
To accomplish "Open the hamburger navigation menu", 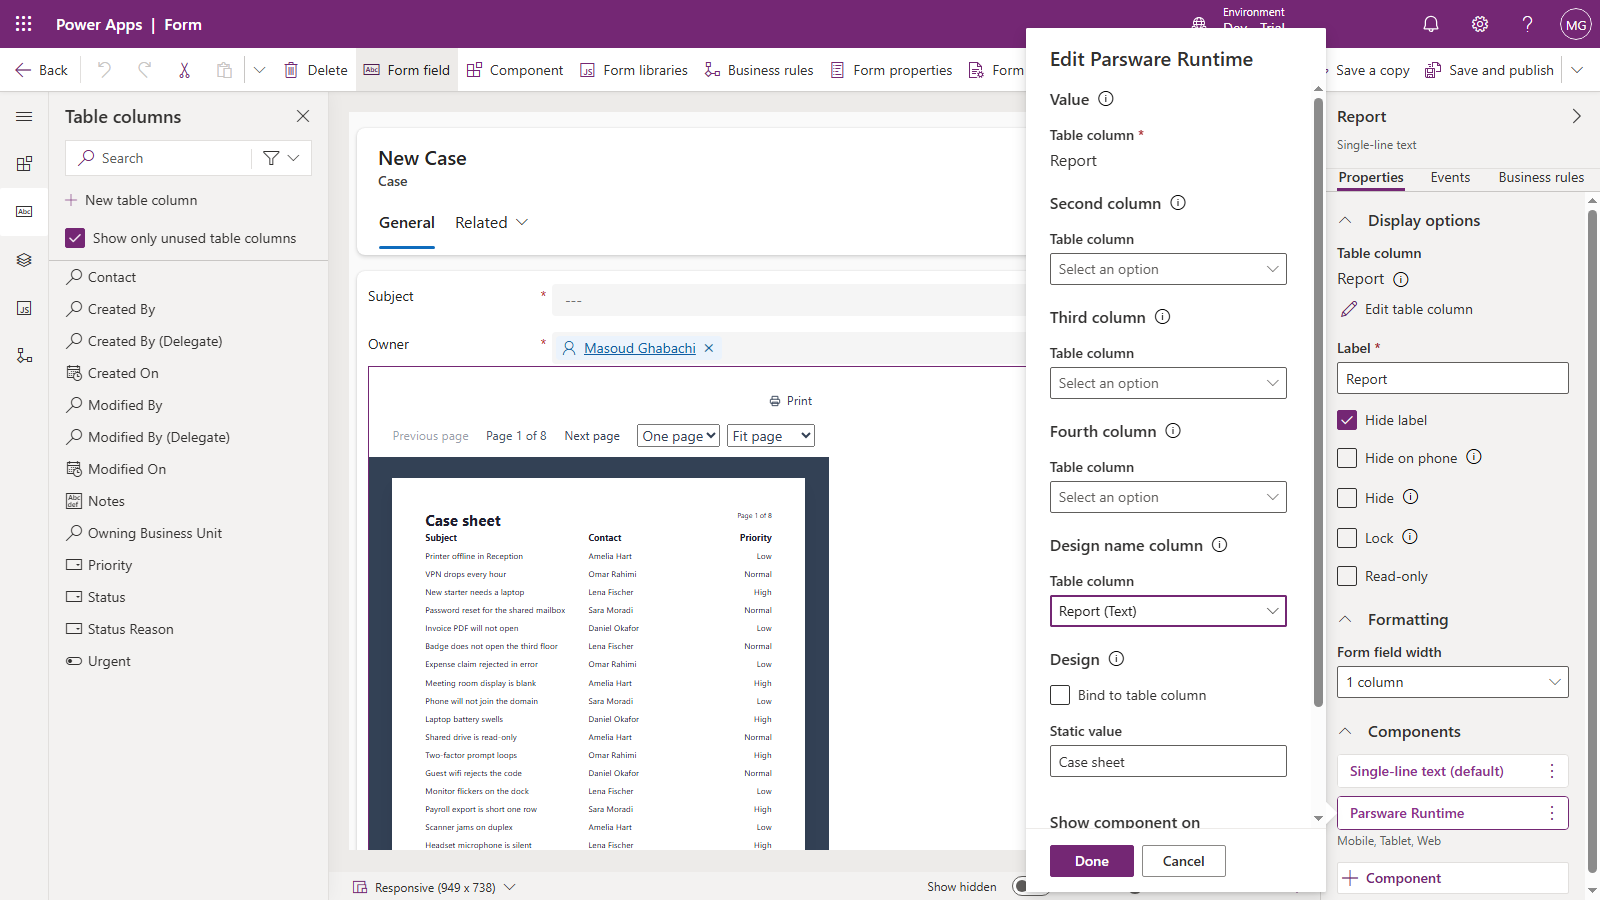I will [24, 116].
